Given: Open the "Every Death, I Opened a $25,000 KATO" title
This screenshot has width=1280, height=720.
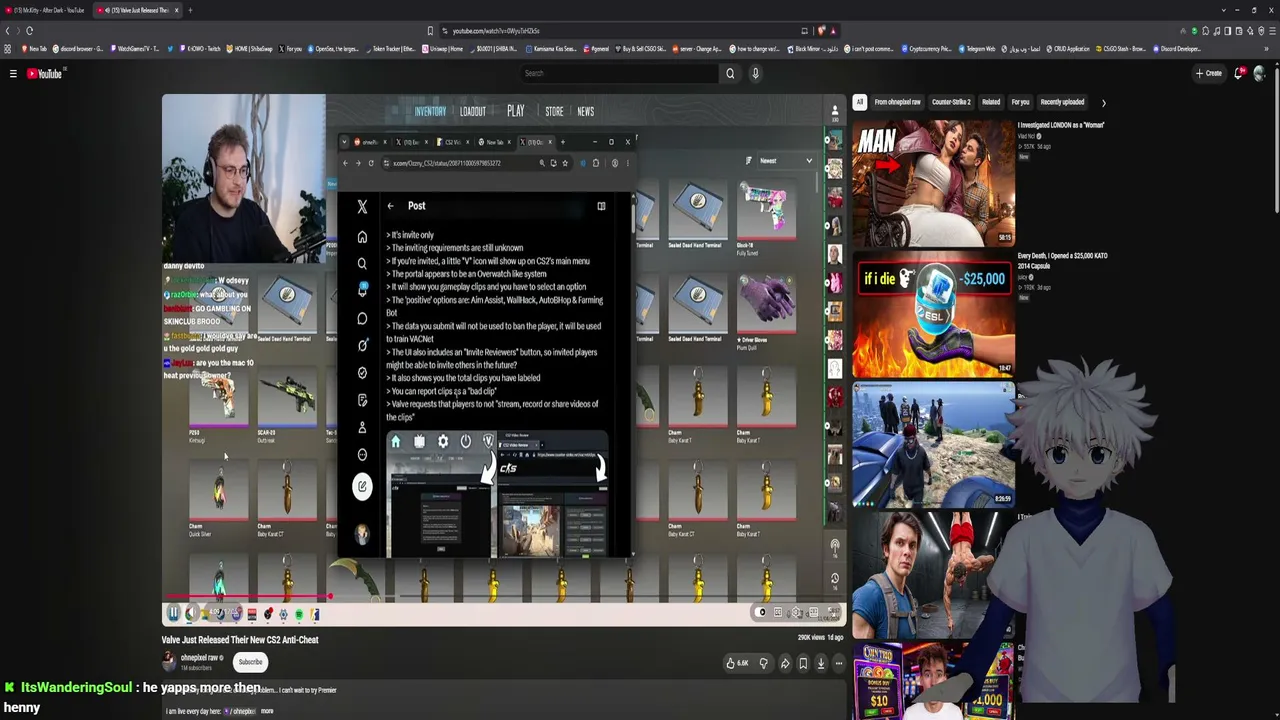Looking at the screenshot, I should tap(1062, 261).
